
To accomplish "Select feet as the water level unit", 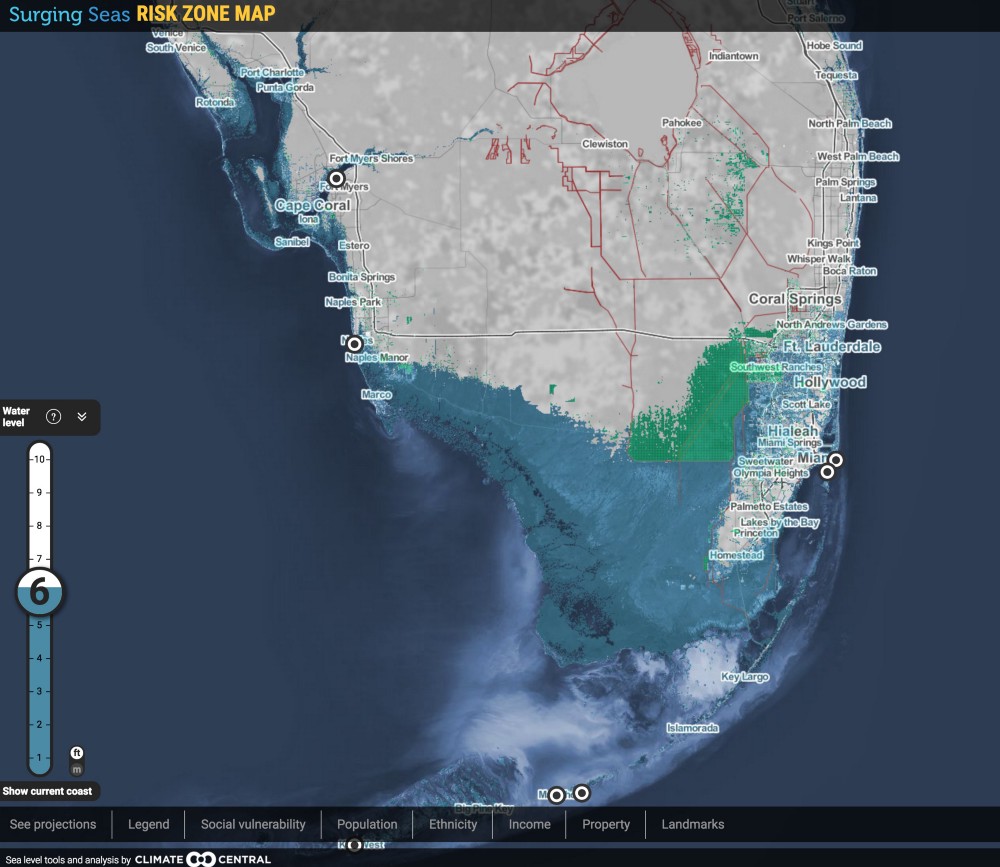I will (x=75, y=750).
